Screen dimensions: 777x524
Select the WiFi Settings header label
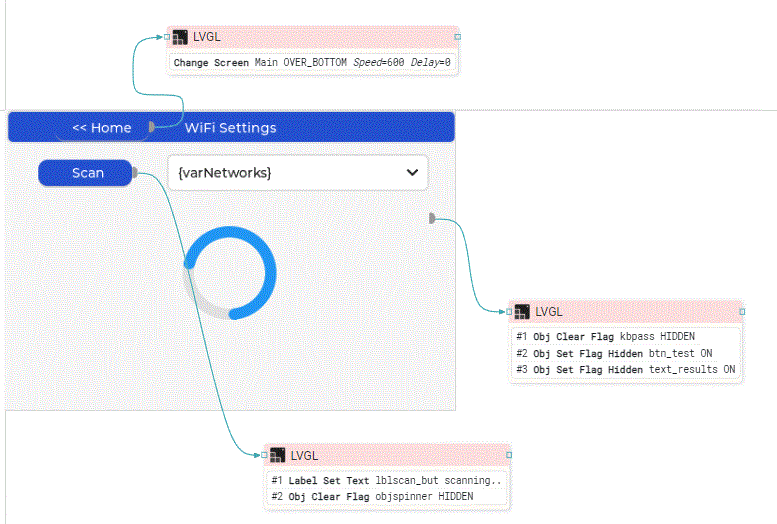click(230, 128)
